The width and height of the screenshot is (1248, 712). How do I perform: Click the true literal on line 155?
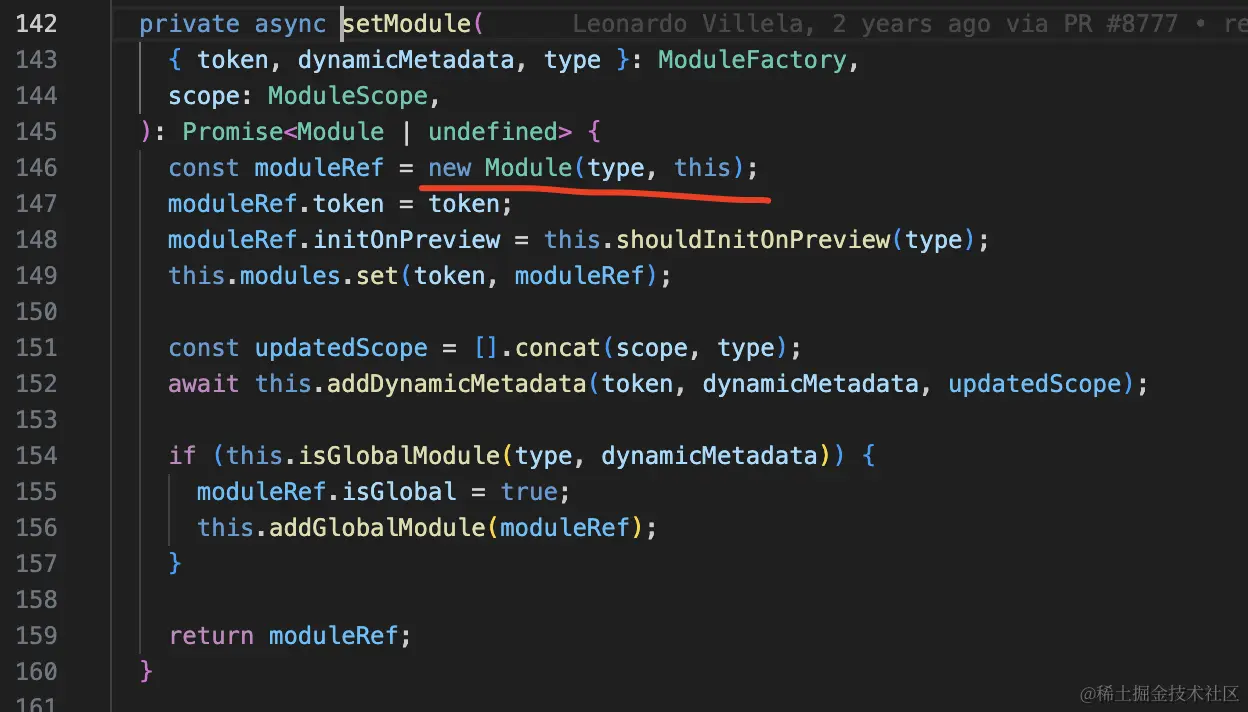[528, 492]
